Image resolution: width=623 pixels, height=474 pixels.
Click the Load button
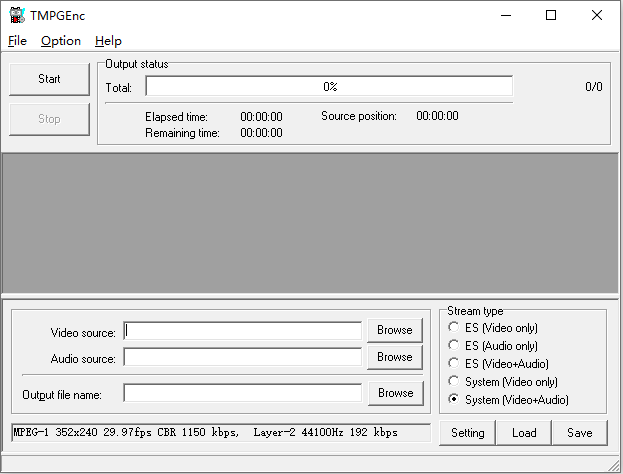pyautogui.click(x=524, y=433)
